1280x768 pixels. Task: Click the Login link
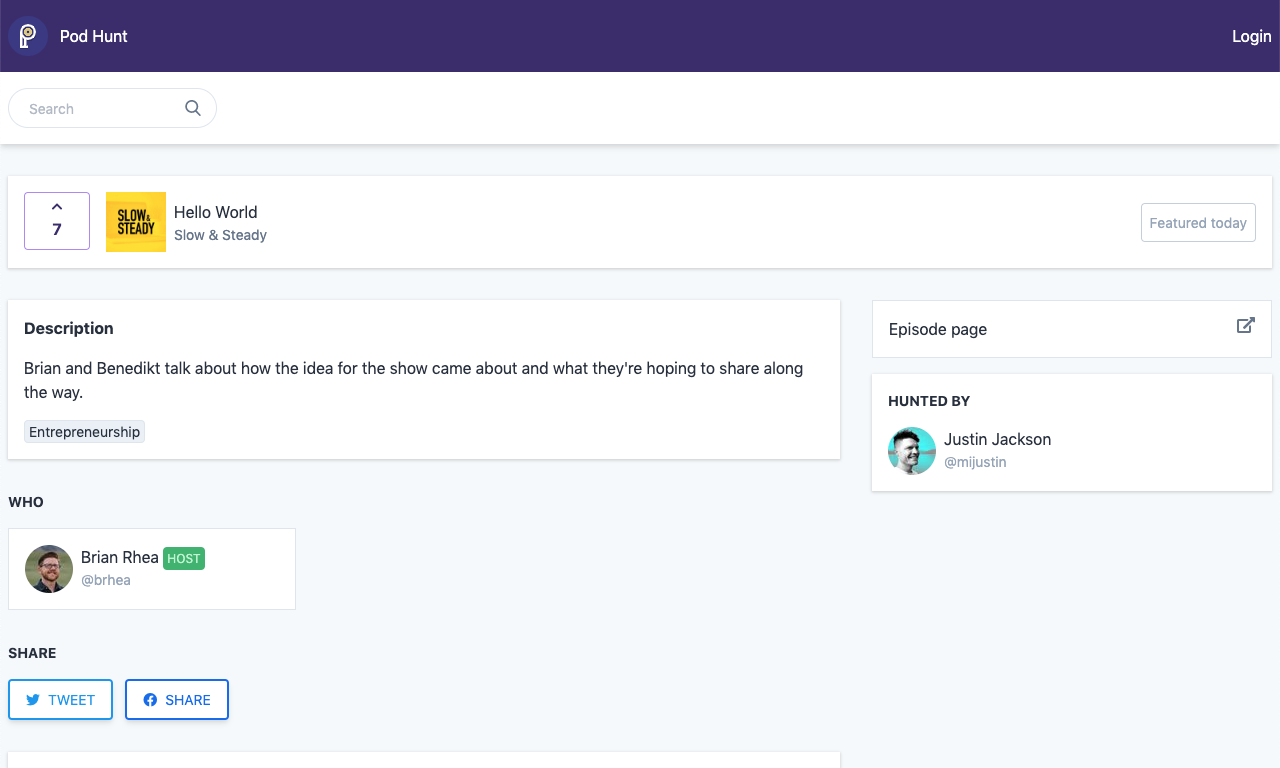click(x=1251, y=36)
